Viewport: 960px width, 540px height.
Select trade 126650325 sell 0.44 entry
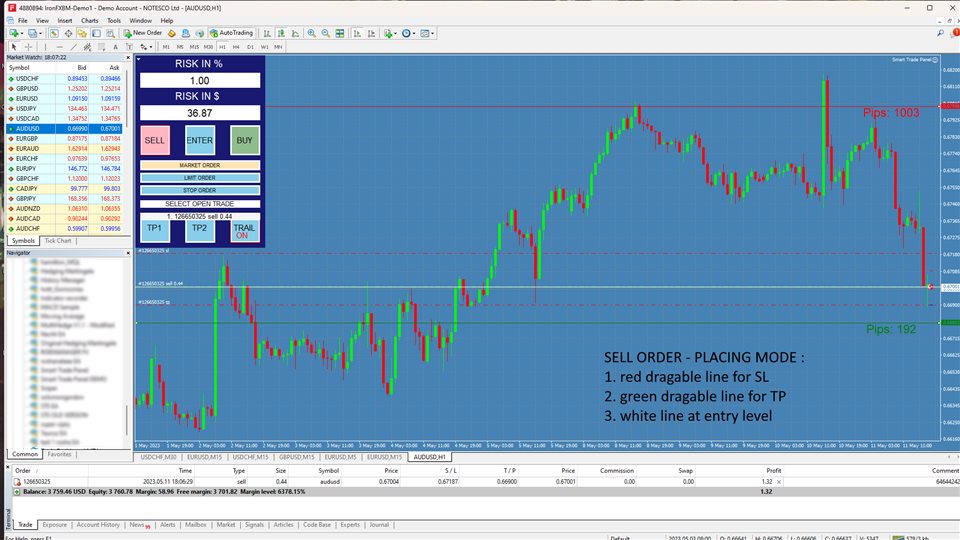coord(200,216)
